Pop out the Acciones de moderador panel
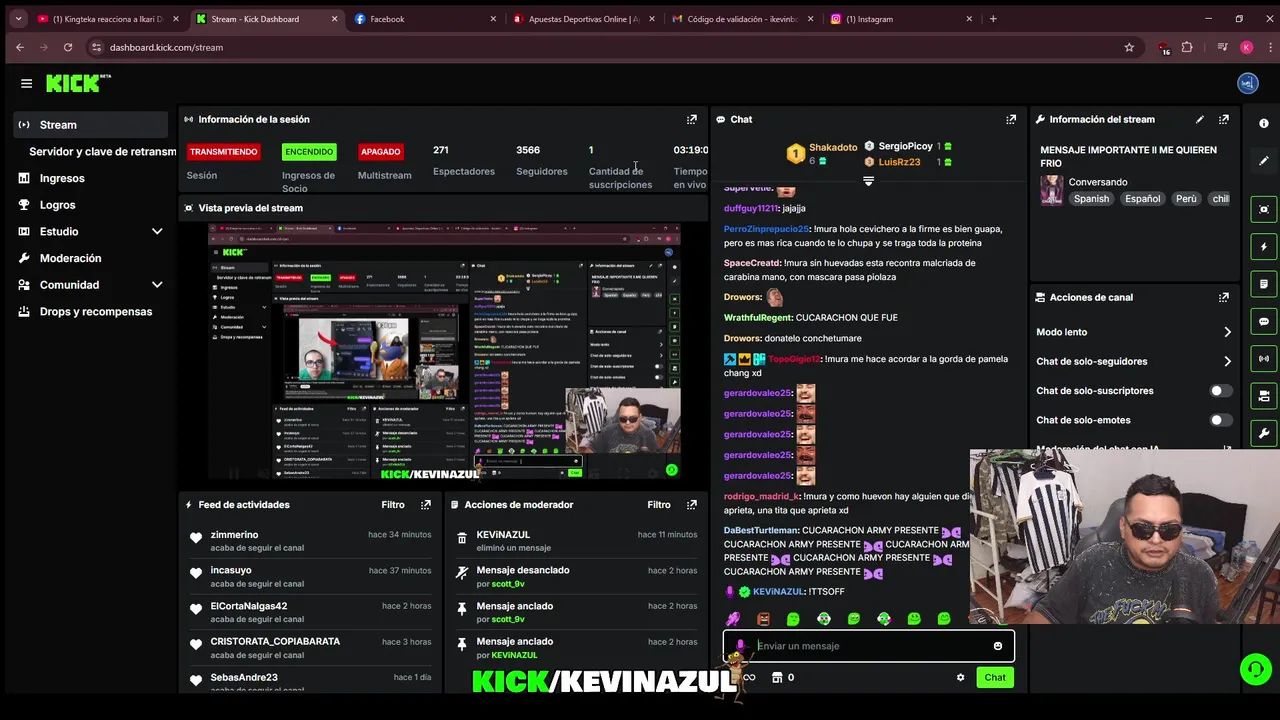Viewport: 1280px width, 720px height. 691,505
